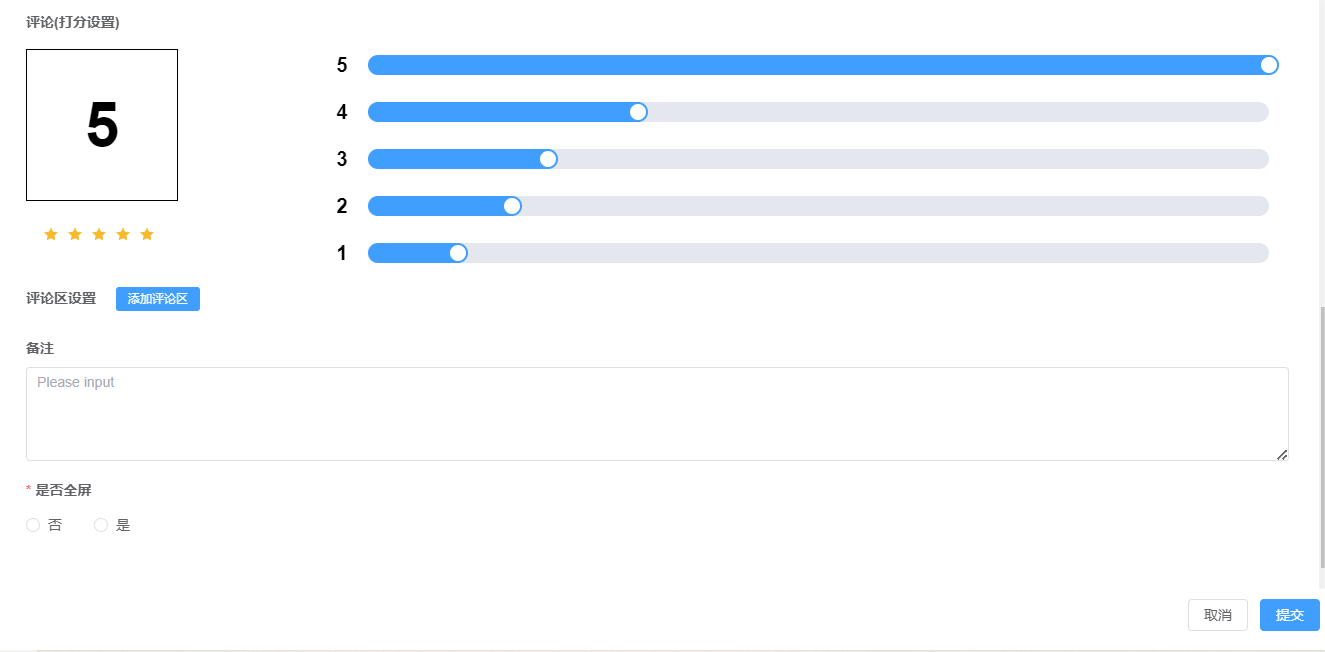Submit the form with 提交
This screenshot has height=652, width=1325.
pos(1289,615)
